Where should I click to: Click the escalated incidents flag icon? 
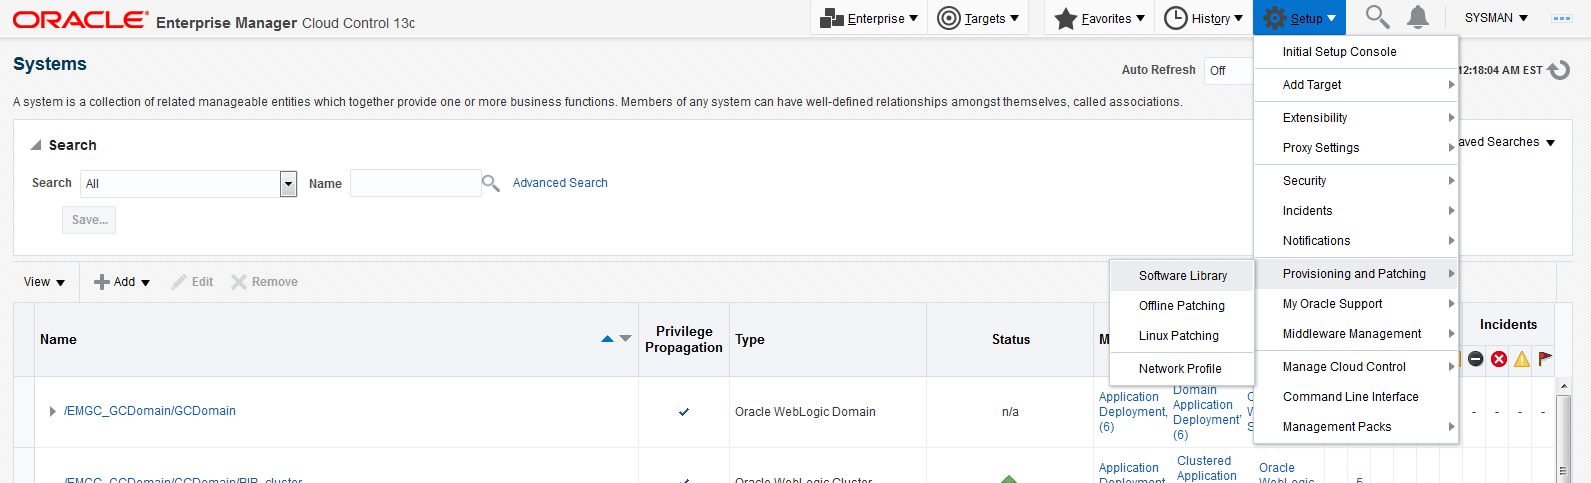[1545, 359]
